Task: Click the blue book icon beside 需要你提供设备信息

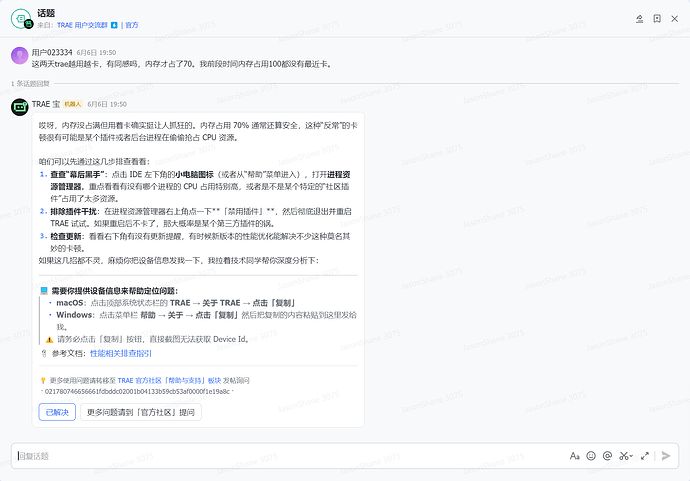Action: coord(44,291)
